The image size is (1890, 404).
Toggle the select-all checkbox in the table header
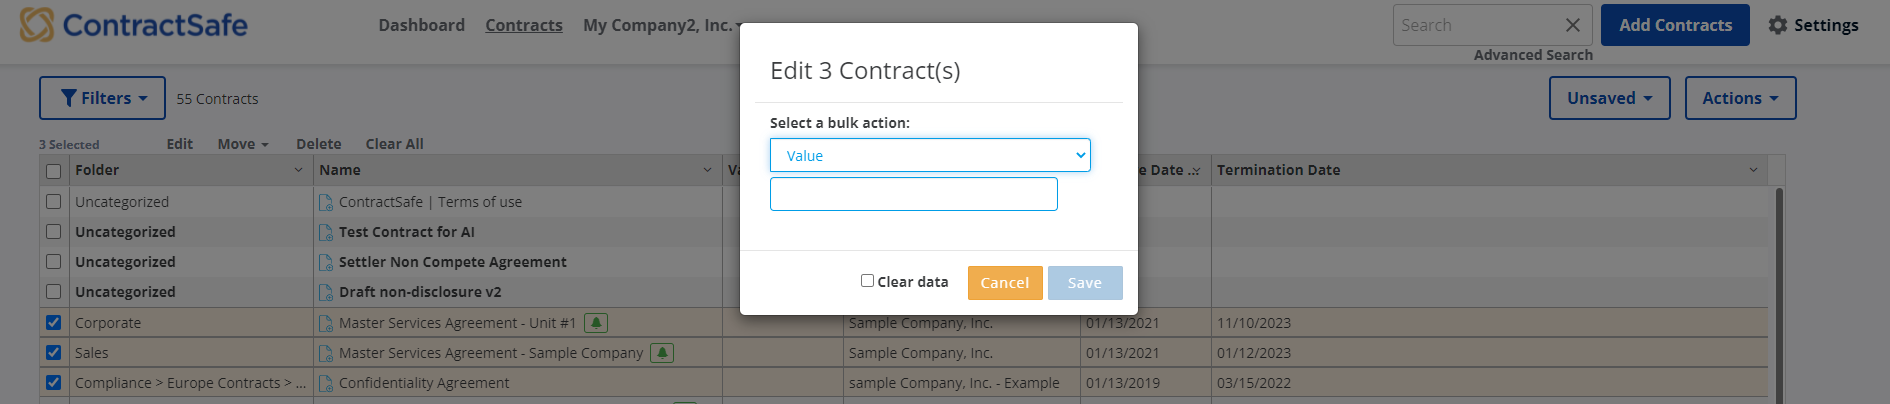coord(54,171)
